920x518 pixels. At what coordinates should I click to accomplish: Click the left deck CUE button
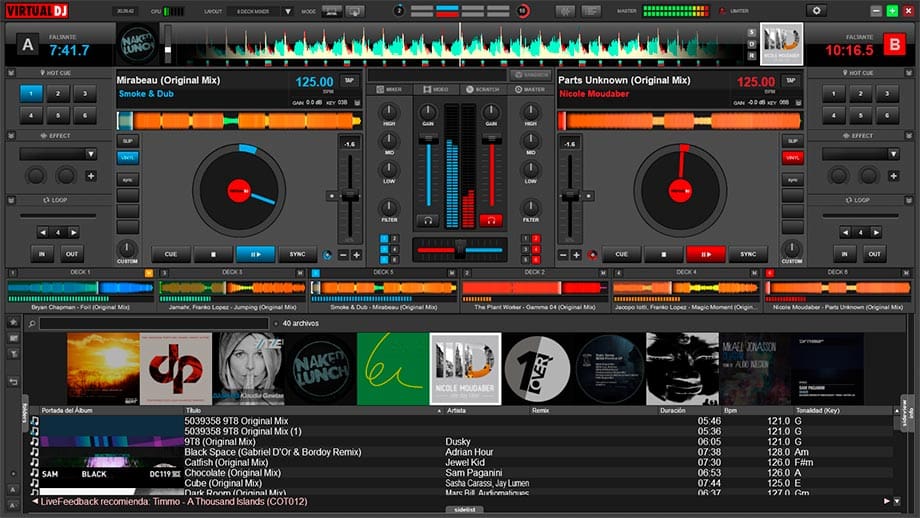pos(171,254)
